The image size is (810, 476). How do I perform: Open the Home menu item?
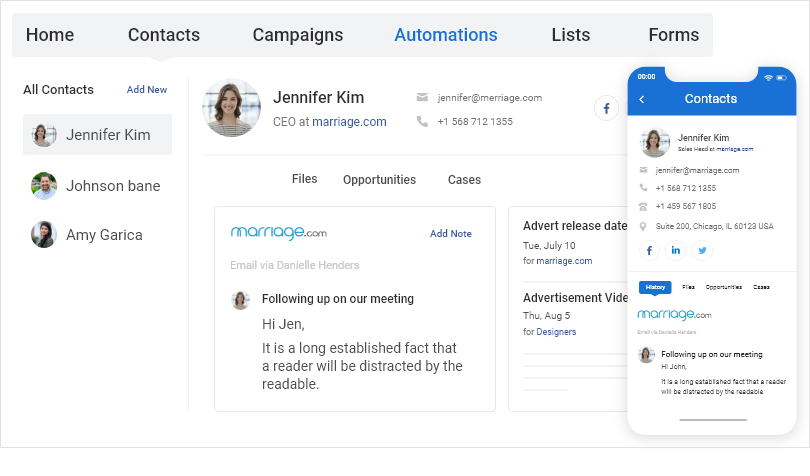[x=50, y=35]
